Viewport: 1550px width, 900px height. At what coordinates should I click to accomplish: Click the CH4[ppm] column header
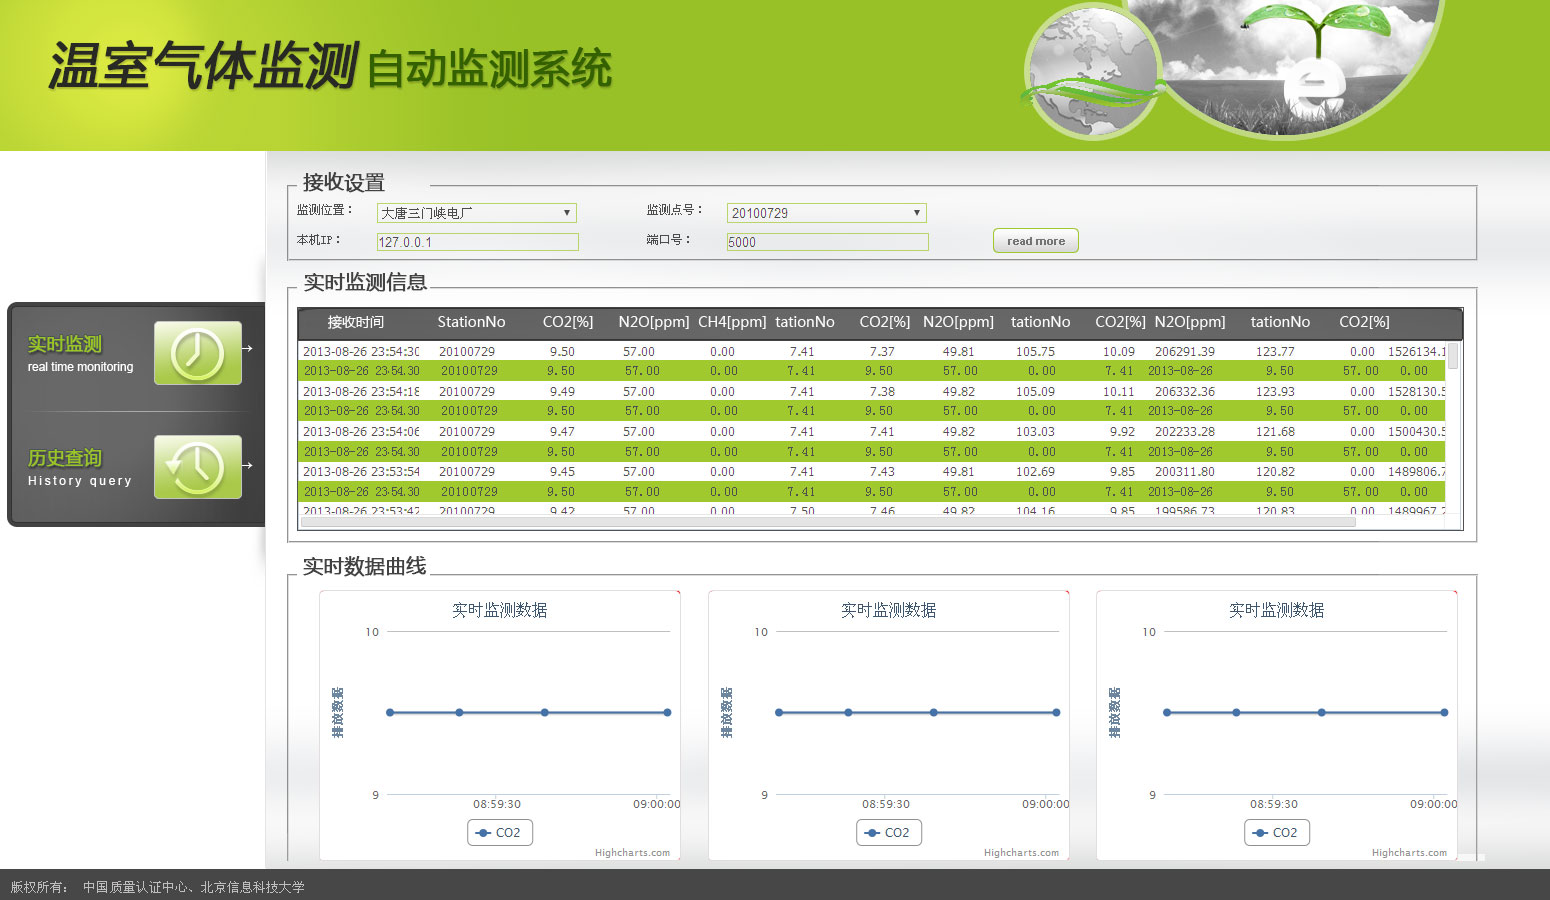click(x=732, y=322)
